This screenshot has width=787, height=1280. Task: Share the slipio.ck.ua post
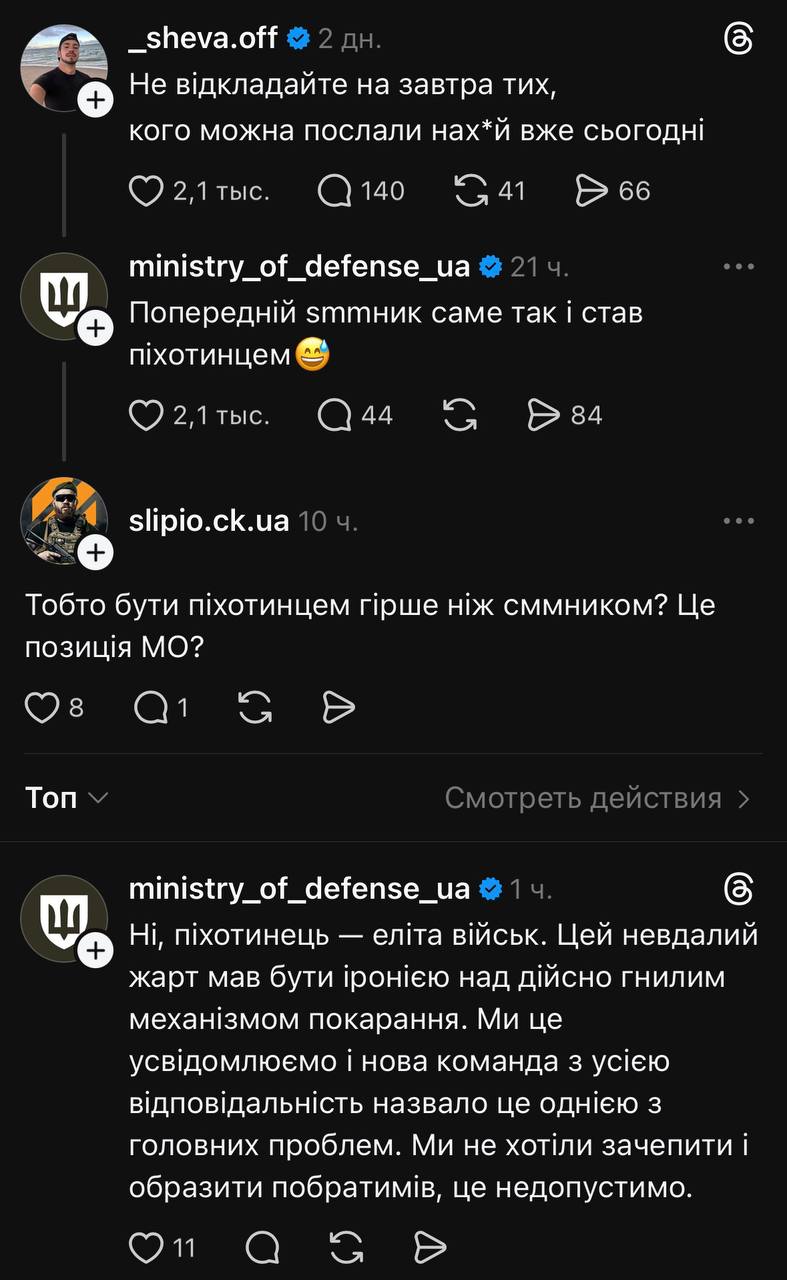click(339, 708)
